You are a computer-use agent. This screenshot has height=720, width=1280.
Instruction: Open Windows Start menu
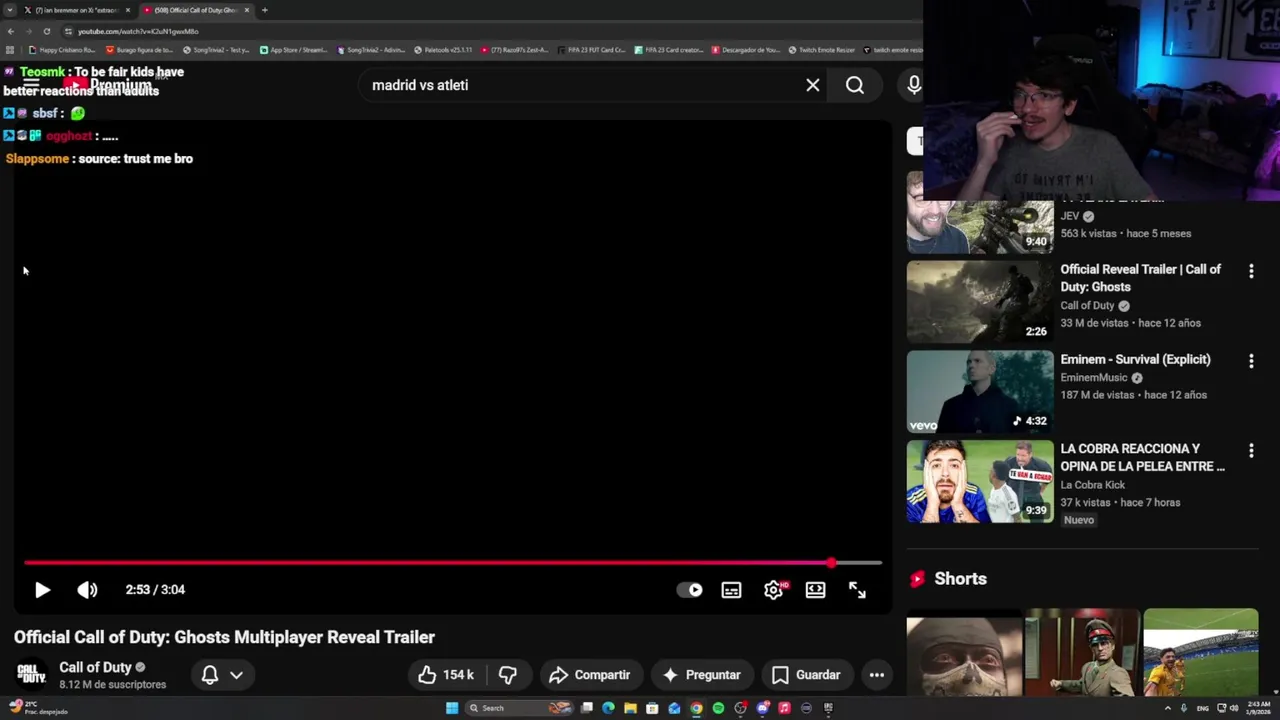click(452, 708)
